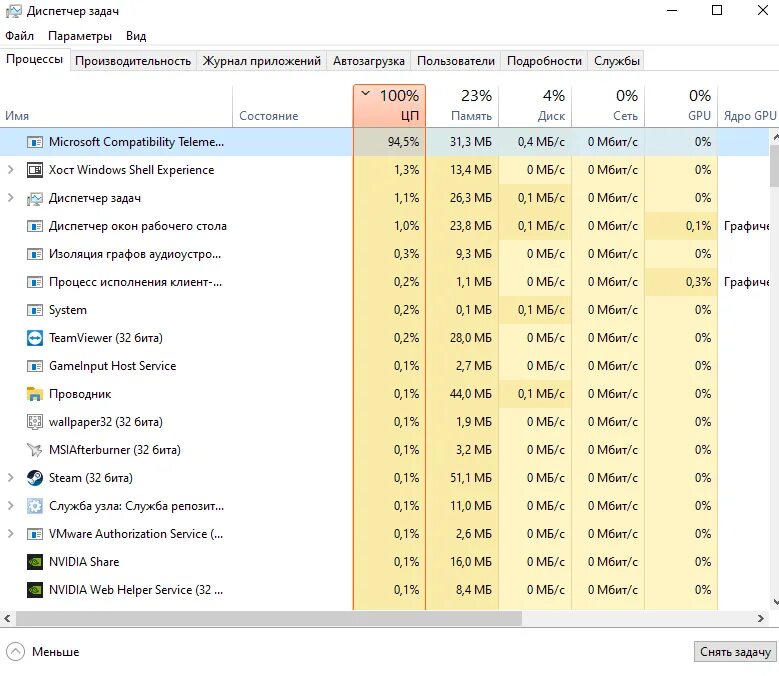Select the NVIDIA Share row name
This screenshot has width=779, height=676.
(84, 562)
